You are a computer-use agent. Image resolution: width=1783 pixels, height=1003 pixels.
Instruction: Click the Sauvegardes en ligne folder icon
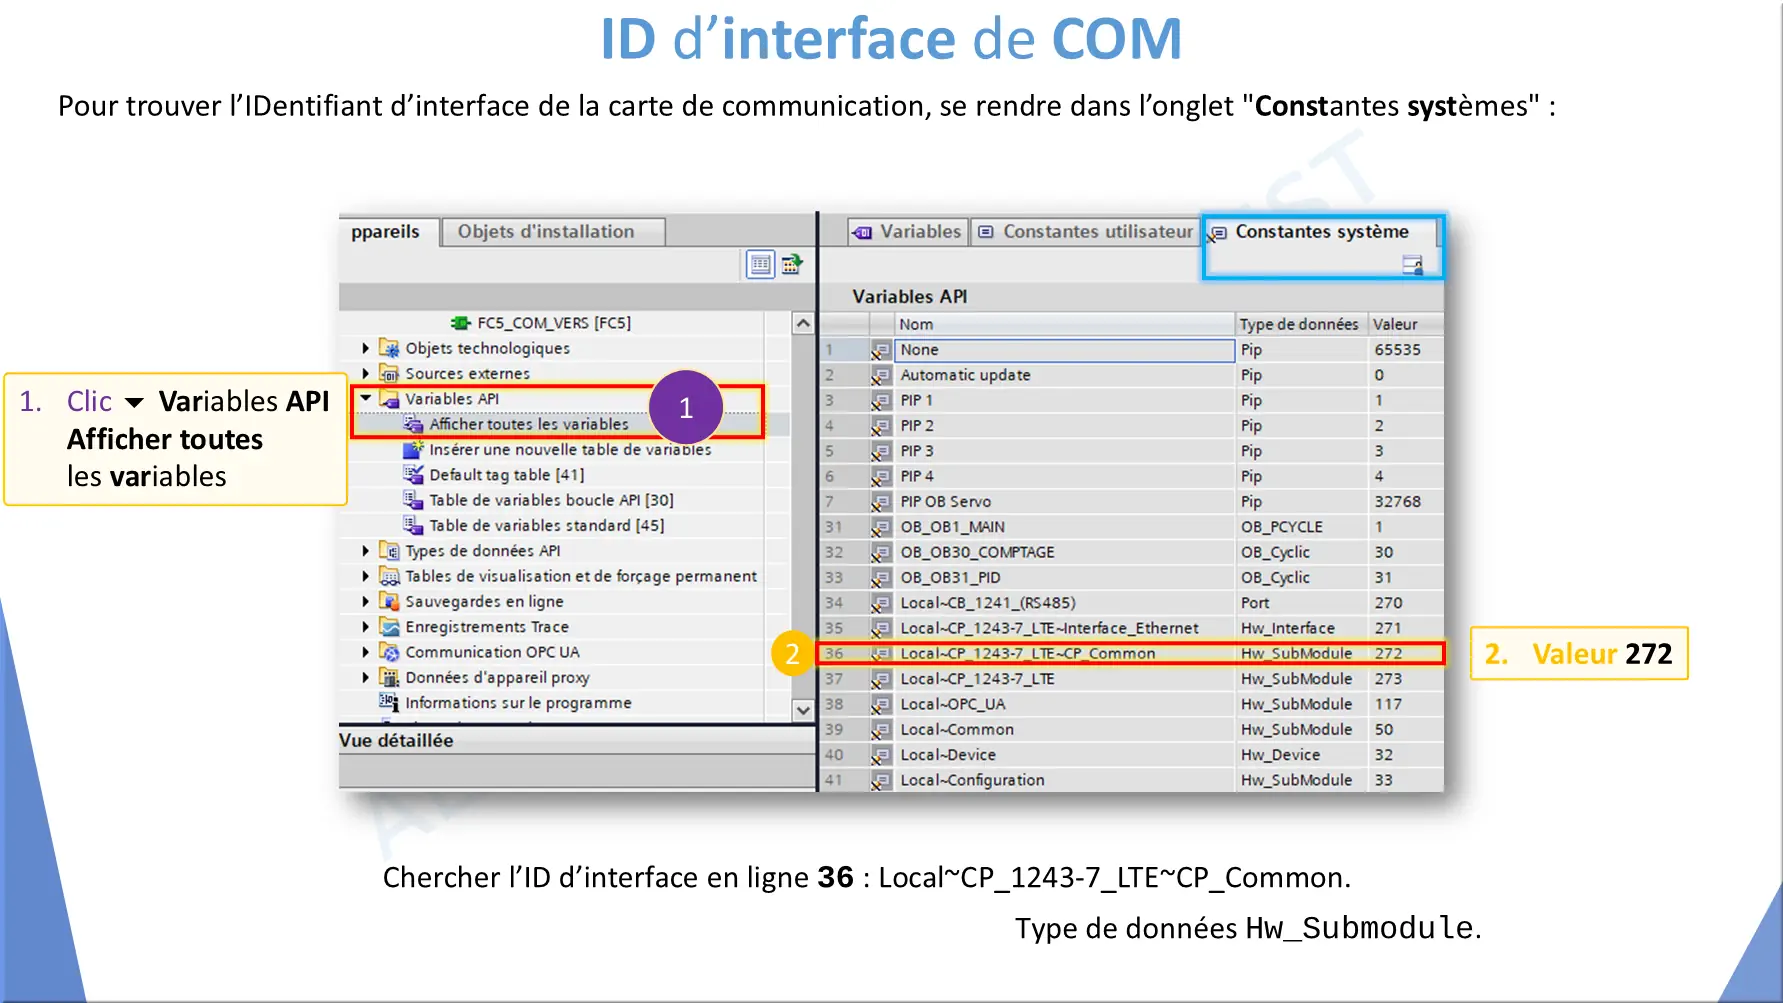click(389, 601)
